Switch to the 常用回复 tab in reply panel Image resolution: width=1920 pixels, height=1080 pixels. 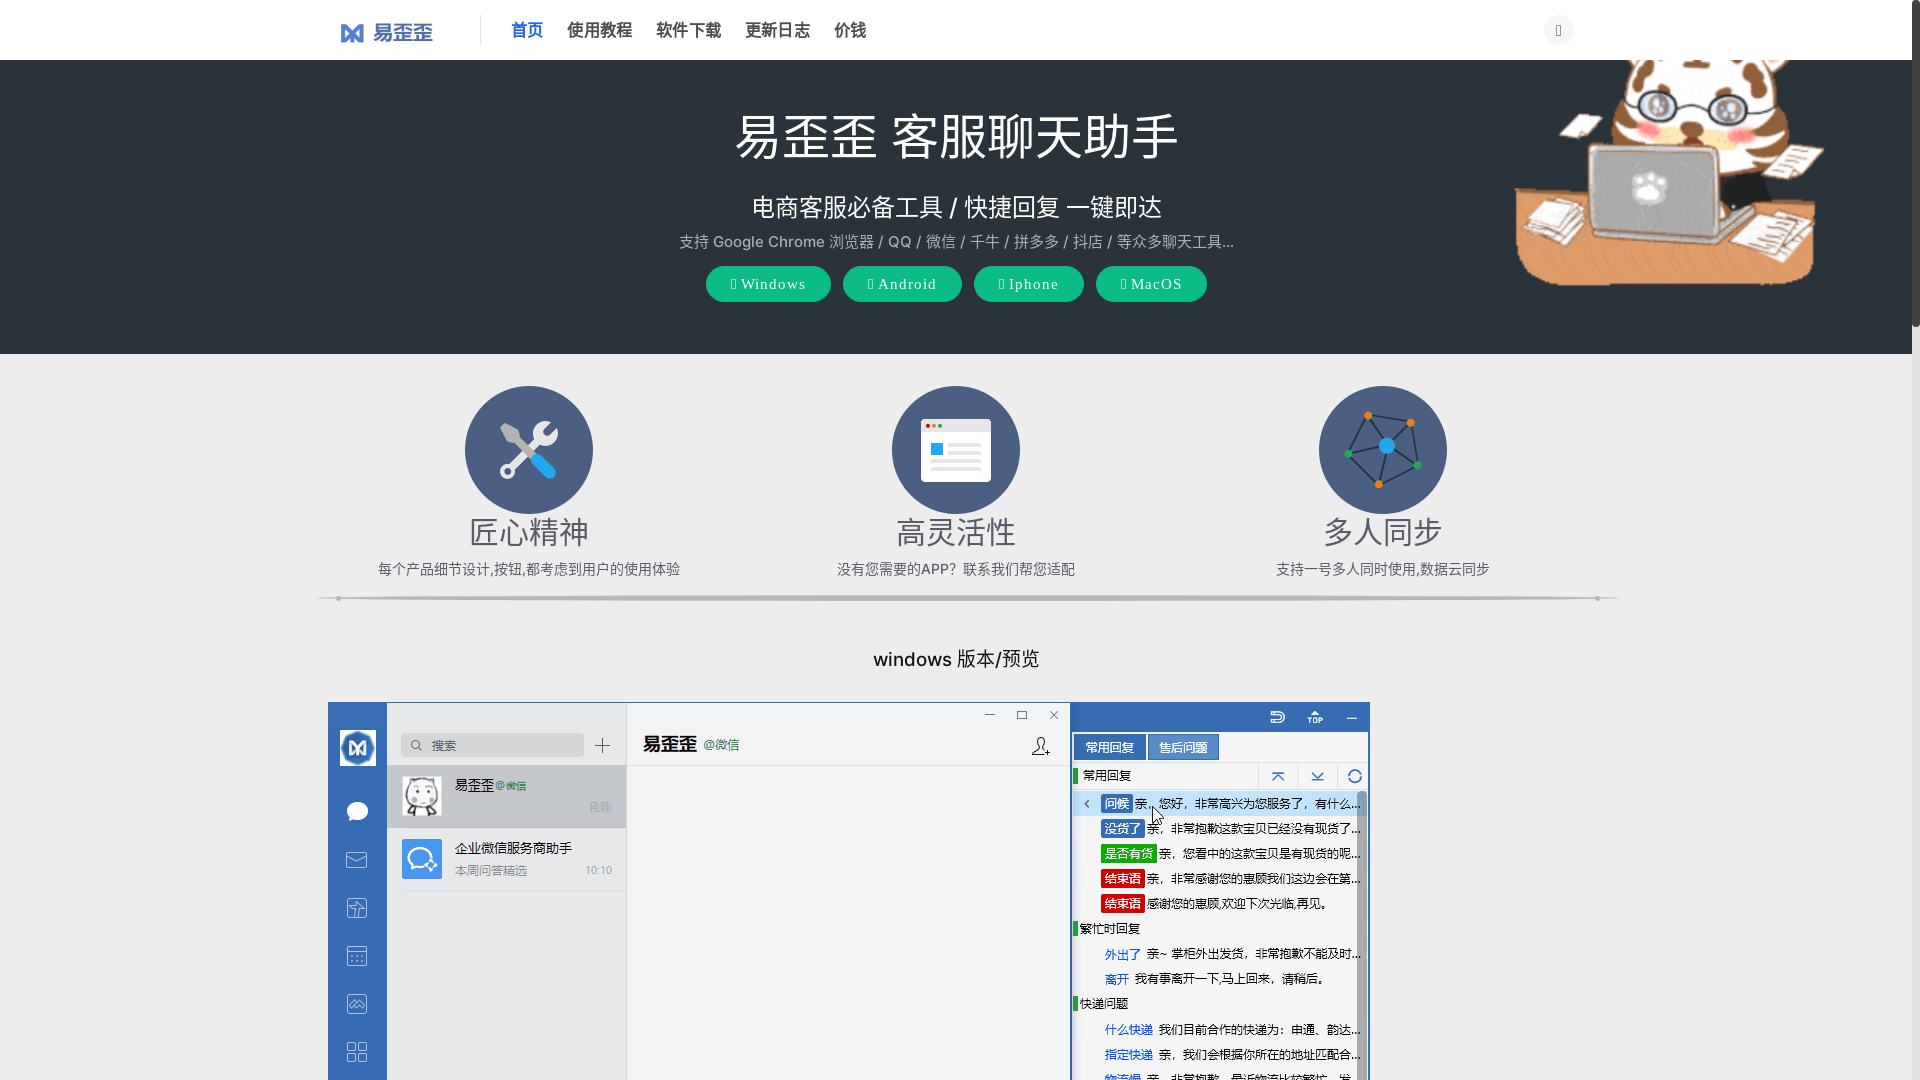coord(1109,747)
